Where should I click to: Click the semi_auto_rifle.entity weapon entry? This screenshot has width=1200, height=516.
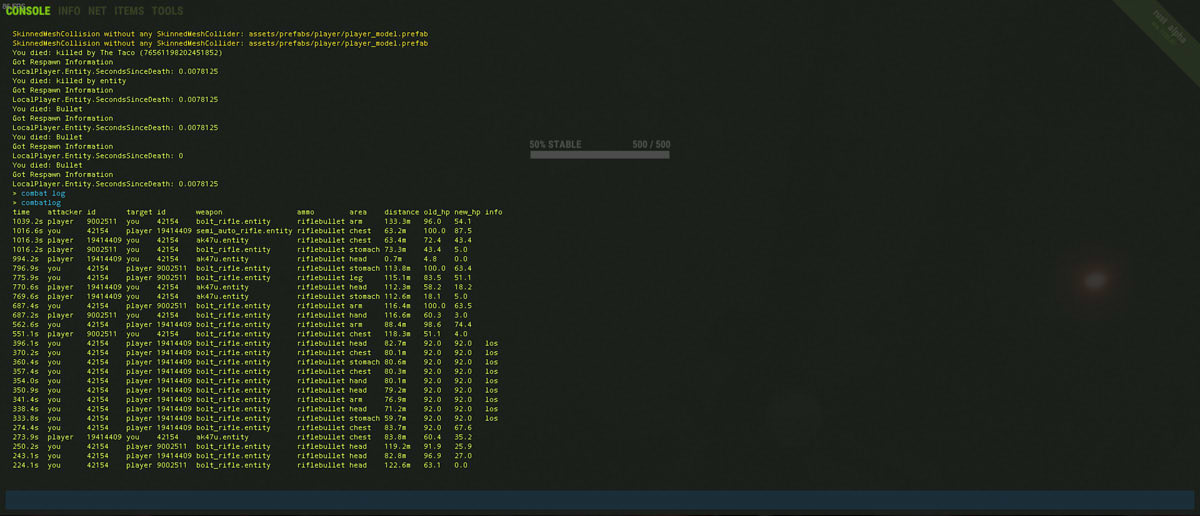[243, 231]
